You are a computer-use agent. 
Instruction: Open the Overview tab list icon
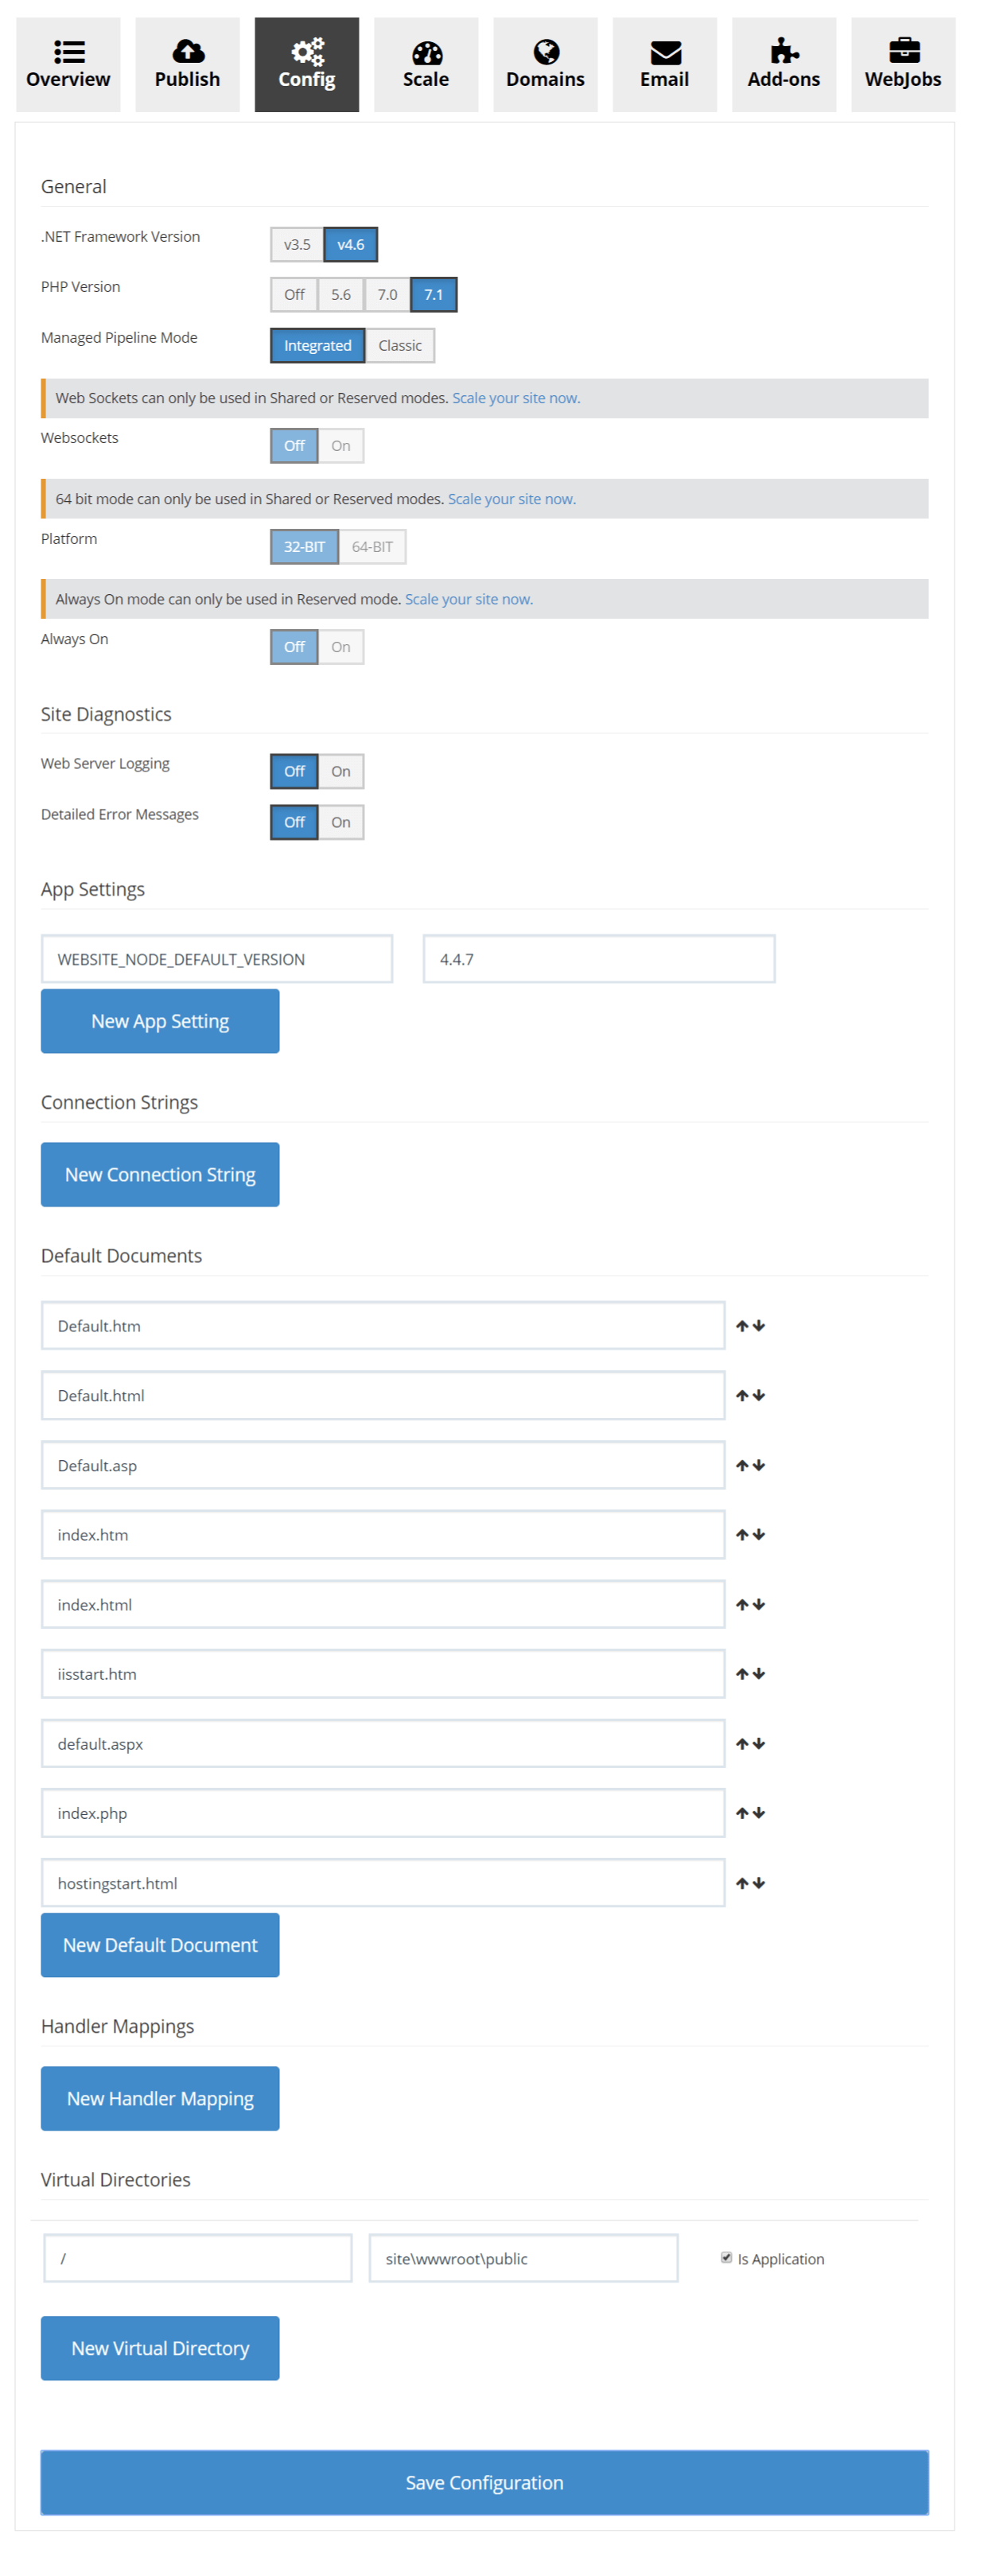click(68, 51)
